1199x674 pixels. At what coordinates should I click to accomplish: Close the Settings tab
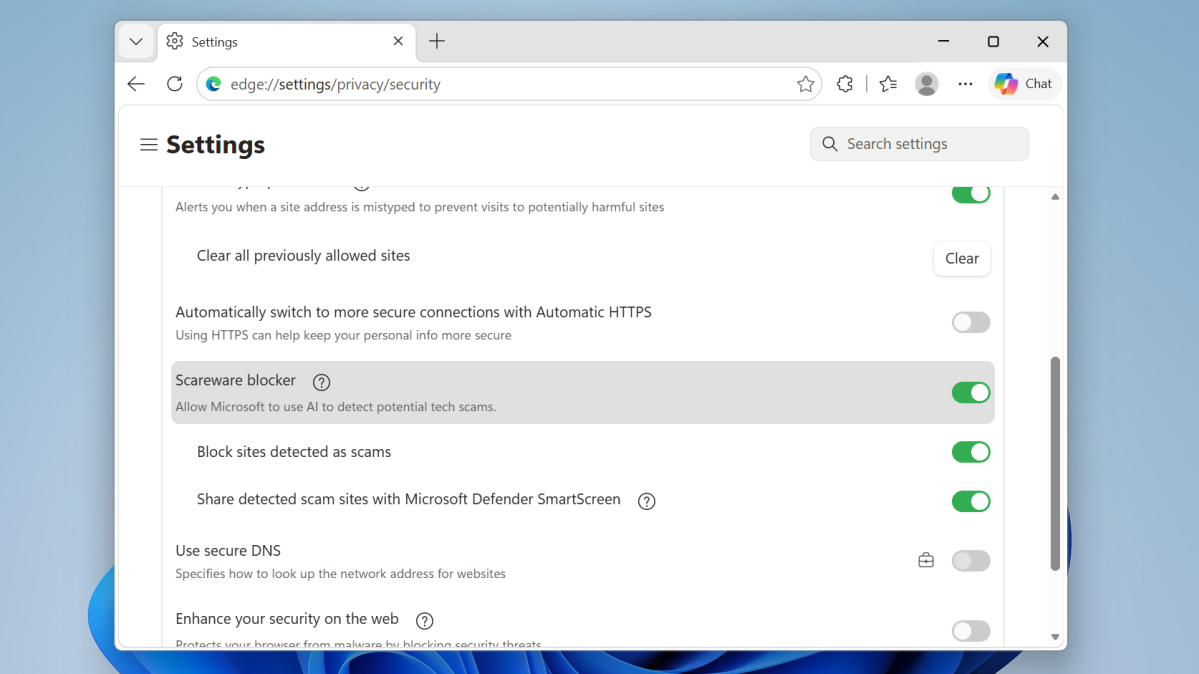[398, 41]
